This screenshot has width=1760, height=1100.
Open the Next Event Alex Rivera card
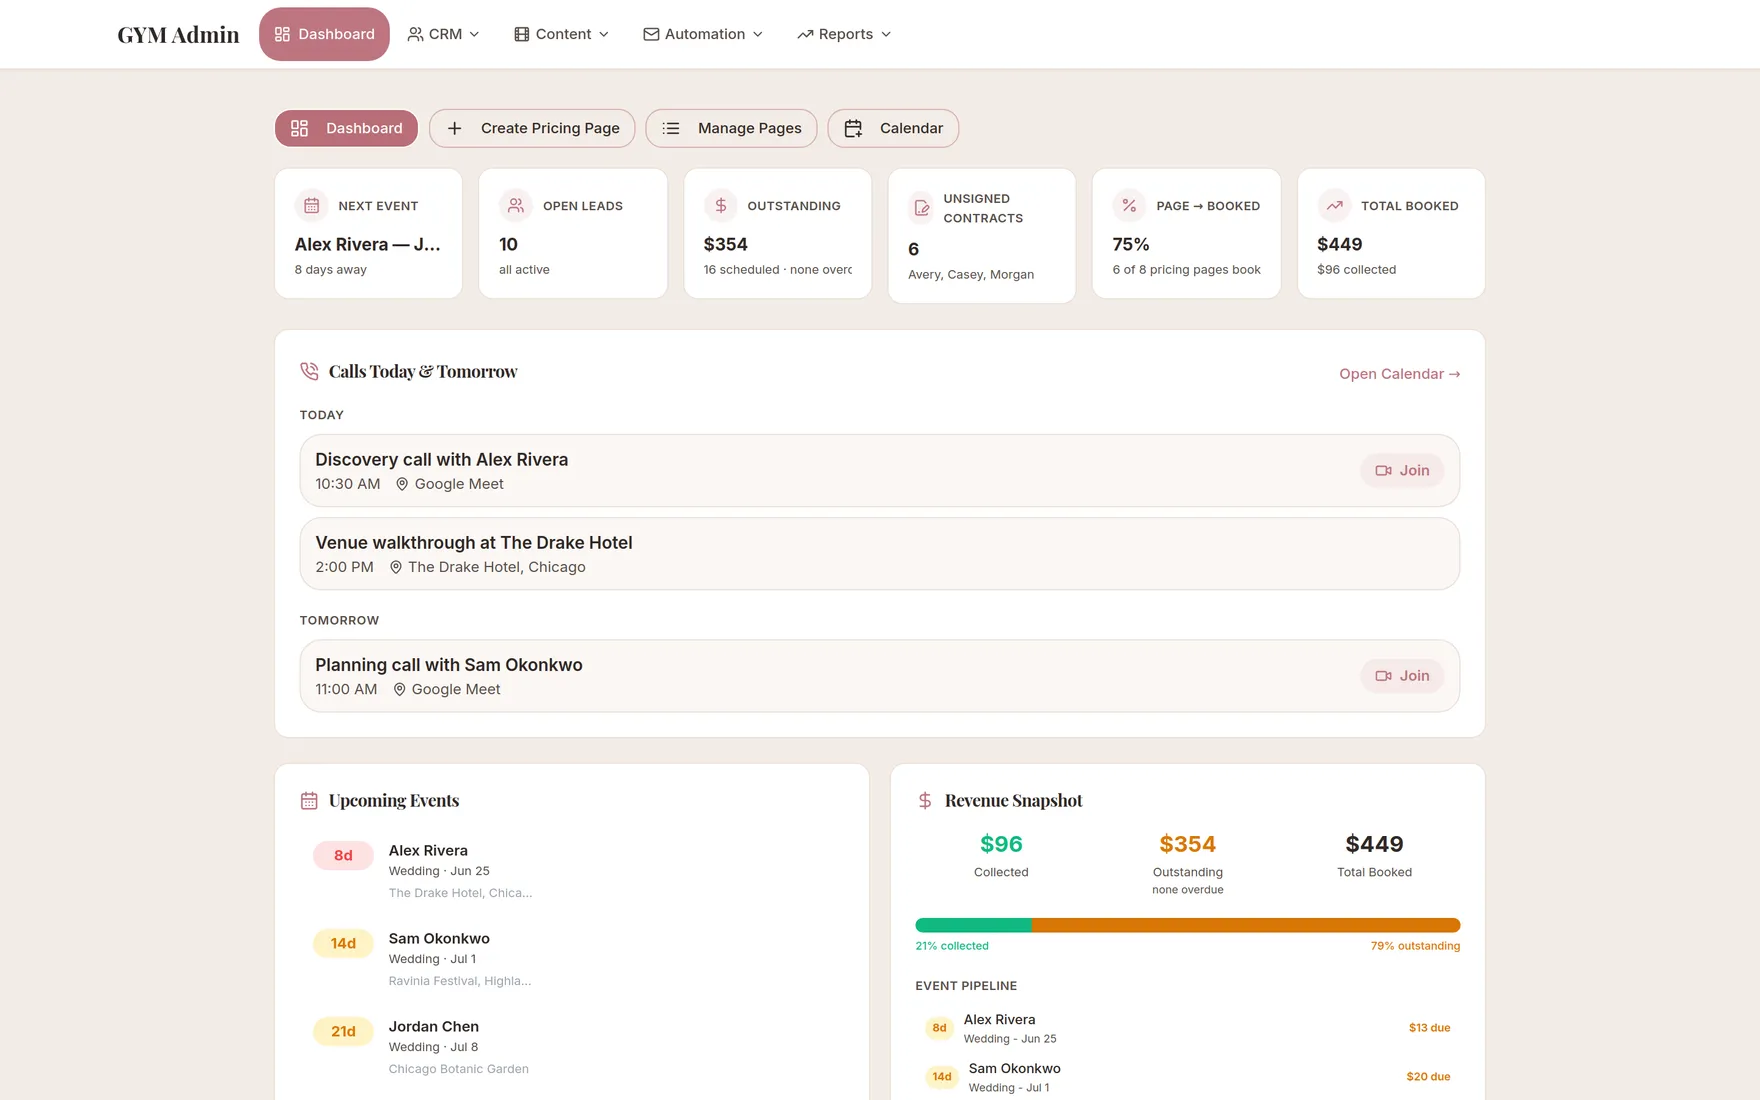point(368,233)
